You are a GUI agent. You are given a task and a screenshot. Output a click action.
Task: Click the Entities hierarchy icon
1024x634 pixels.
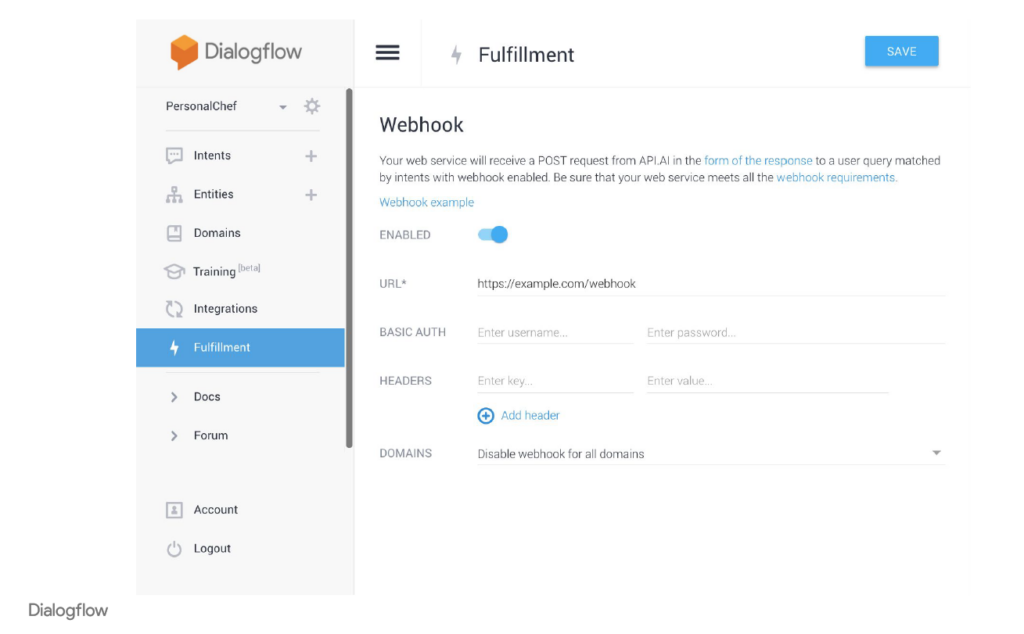click(174, 194)
